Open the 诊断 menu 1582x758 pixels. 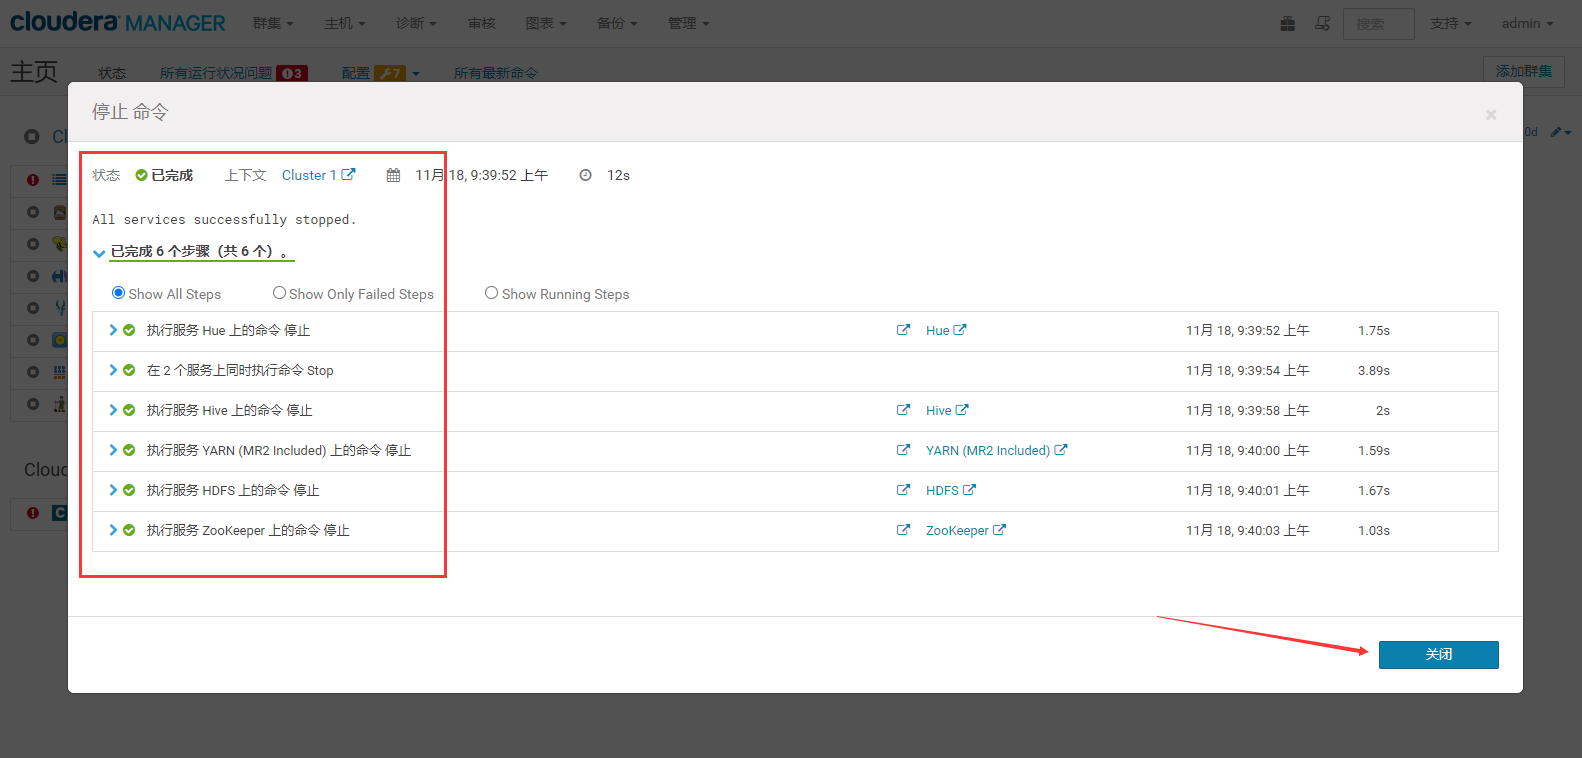point(416,23)
